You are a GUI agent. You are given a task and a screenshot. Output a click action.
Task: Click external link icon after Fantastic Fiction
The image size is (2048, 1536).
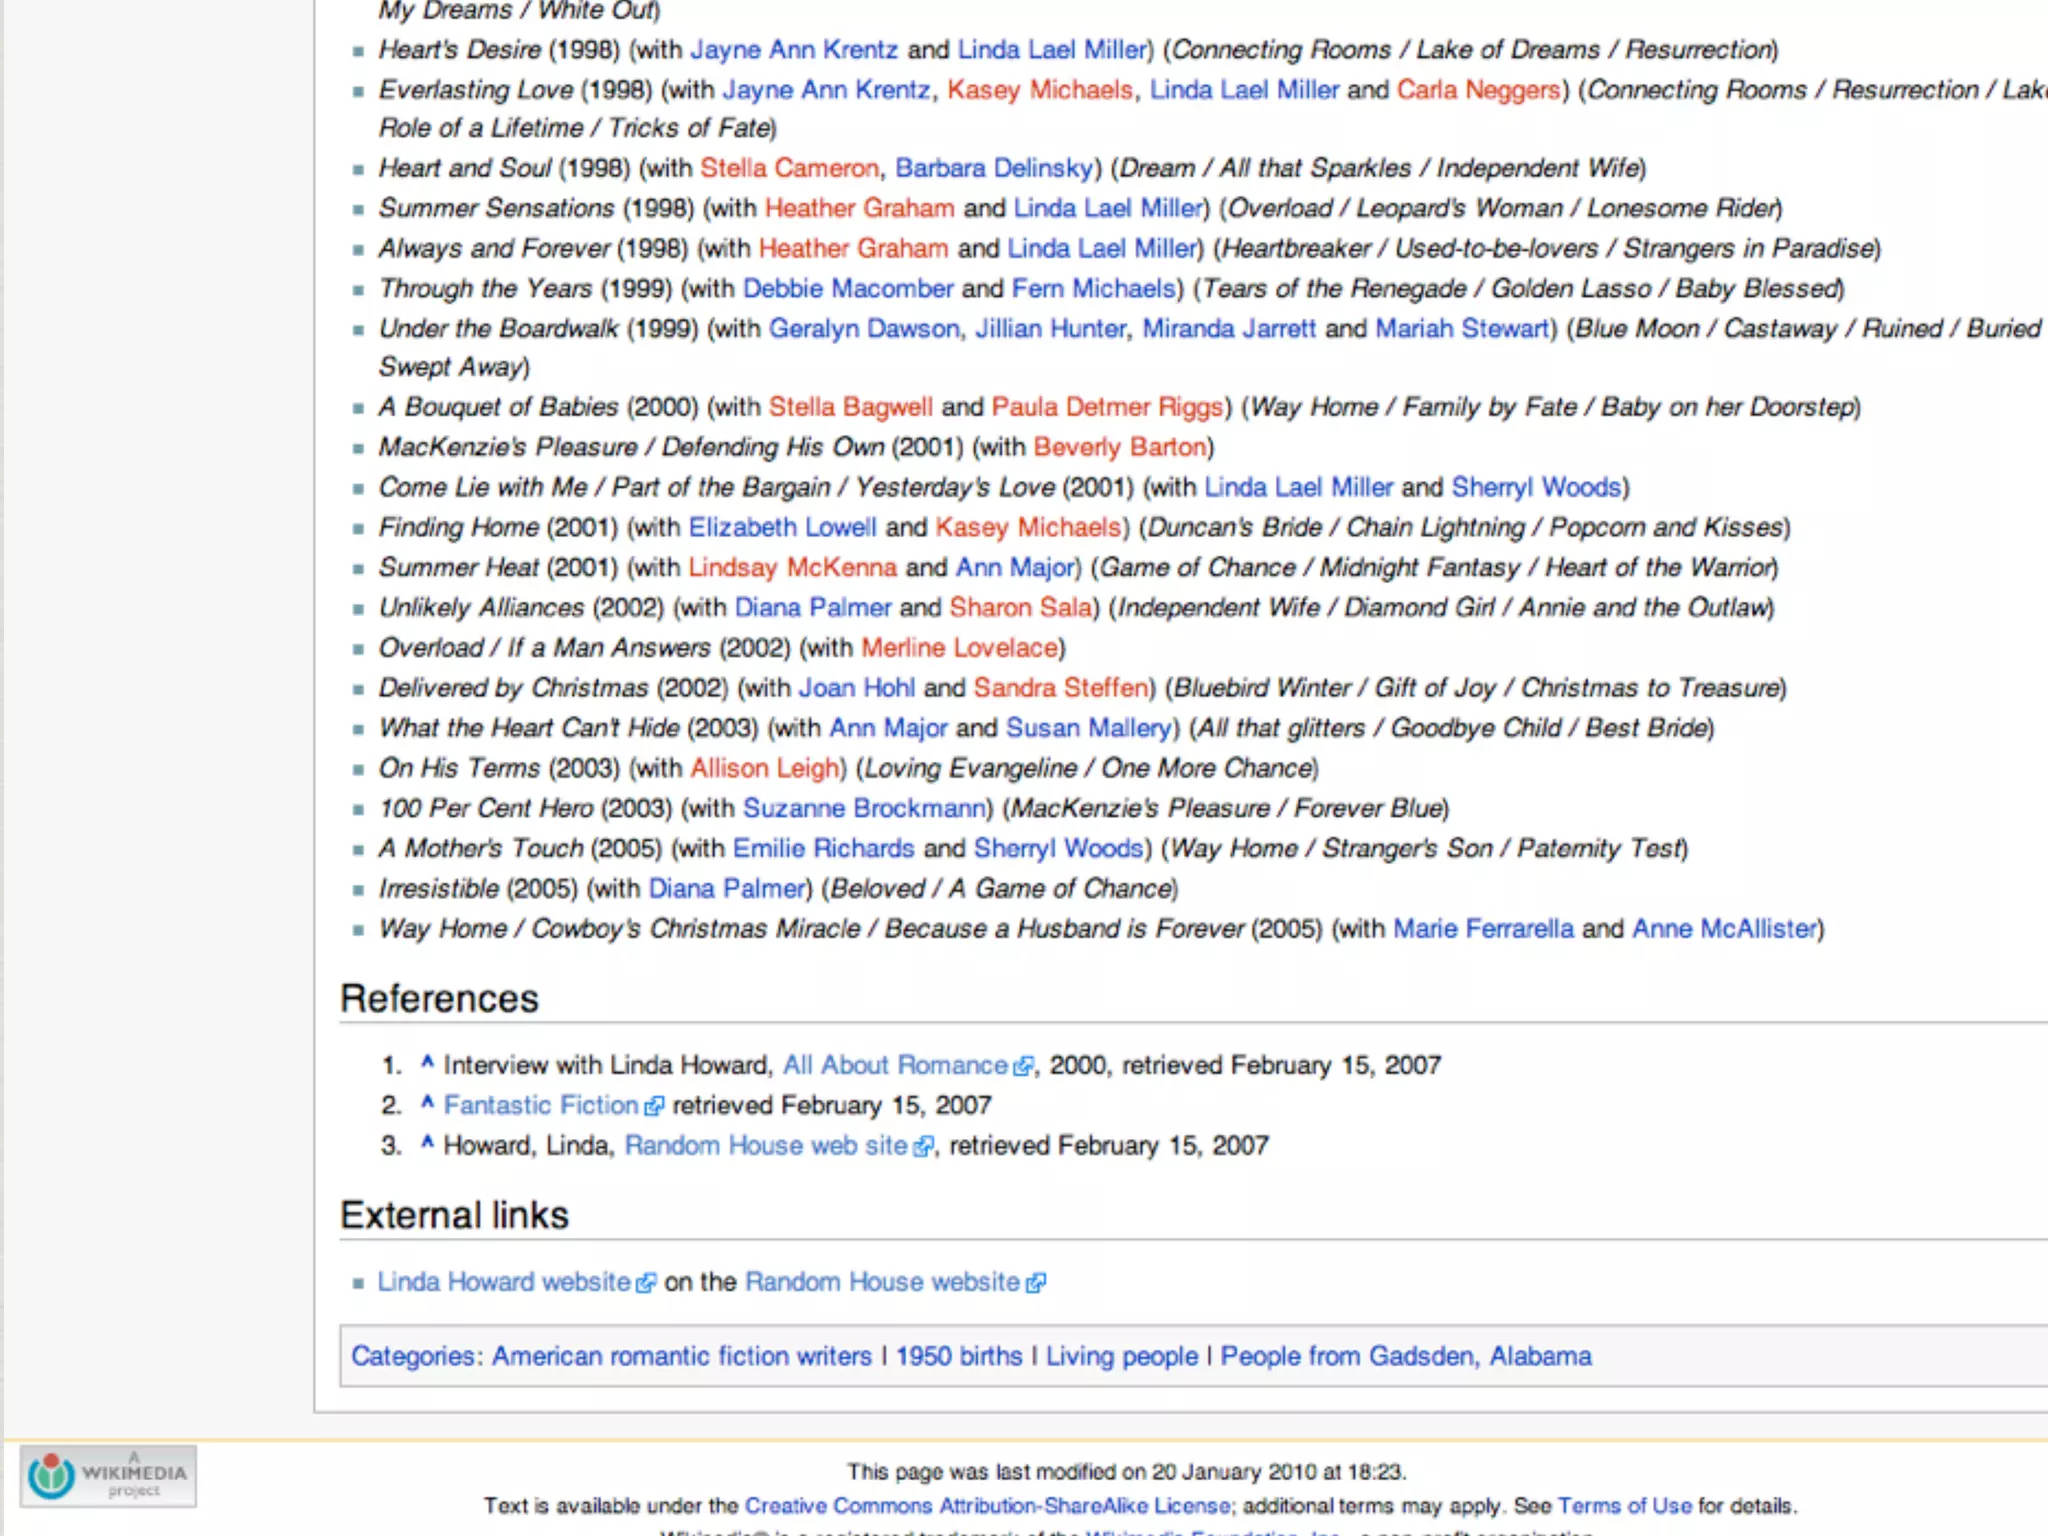click(x=654, y=1107)
